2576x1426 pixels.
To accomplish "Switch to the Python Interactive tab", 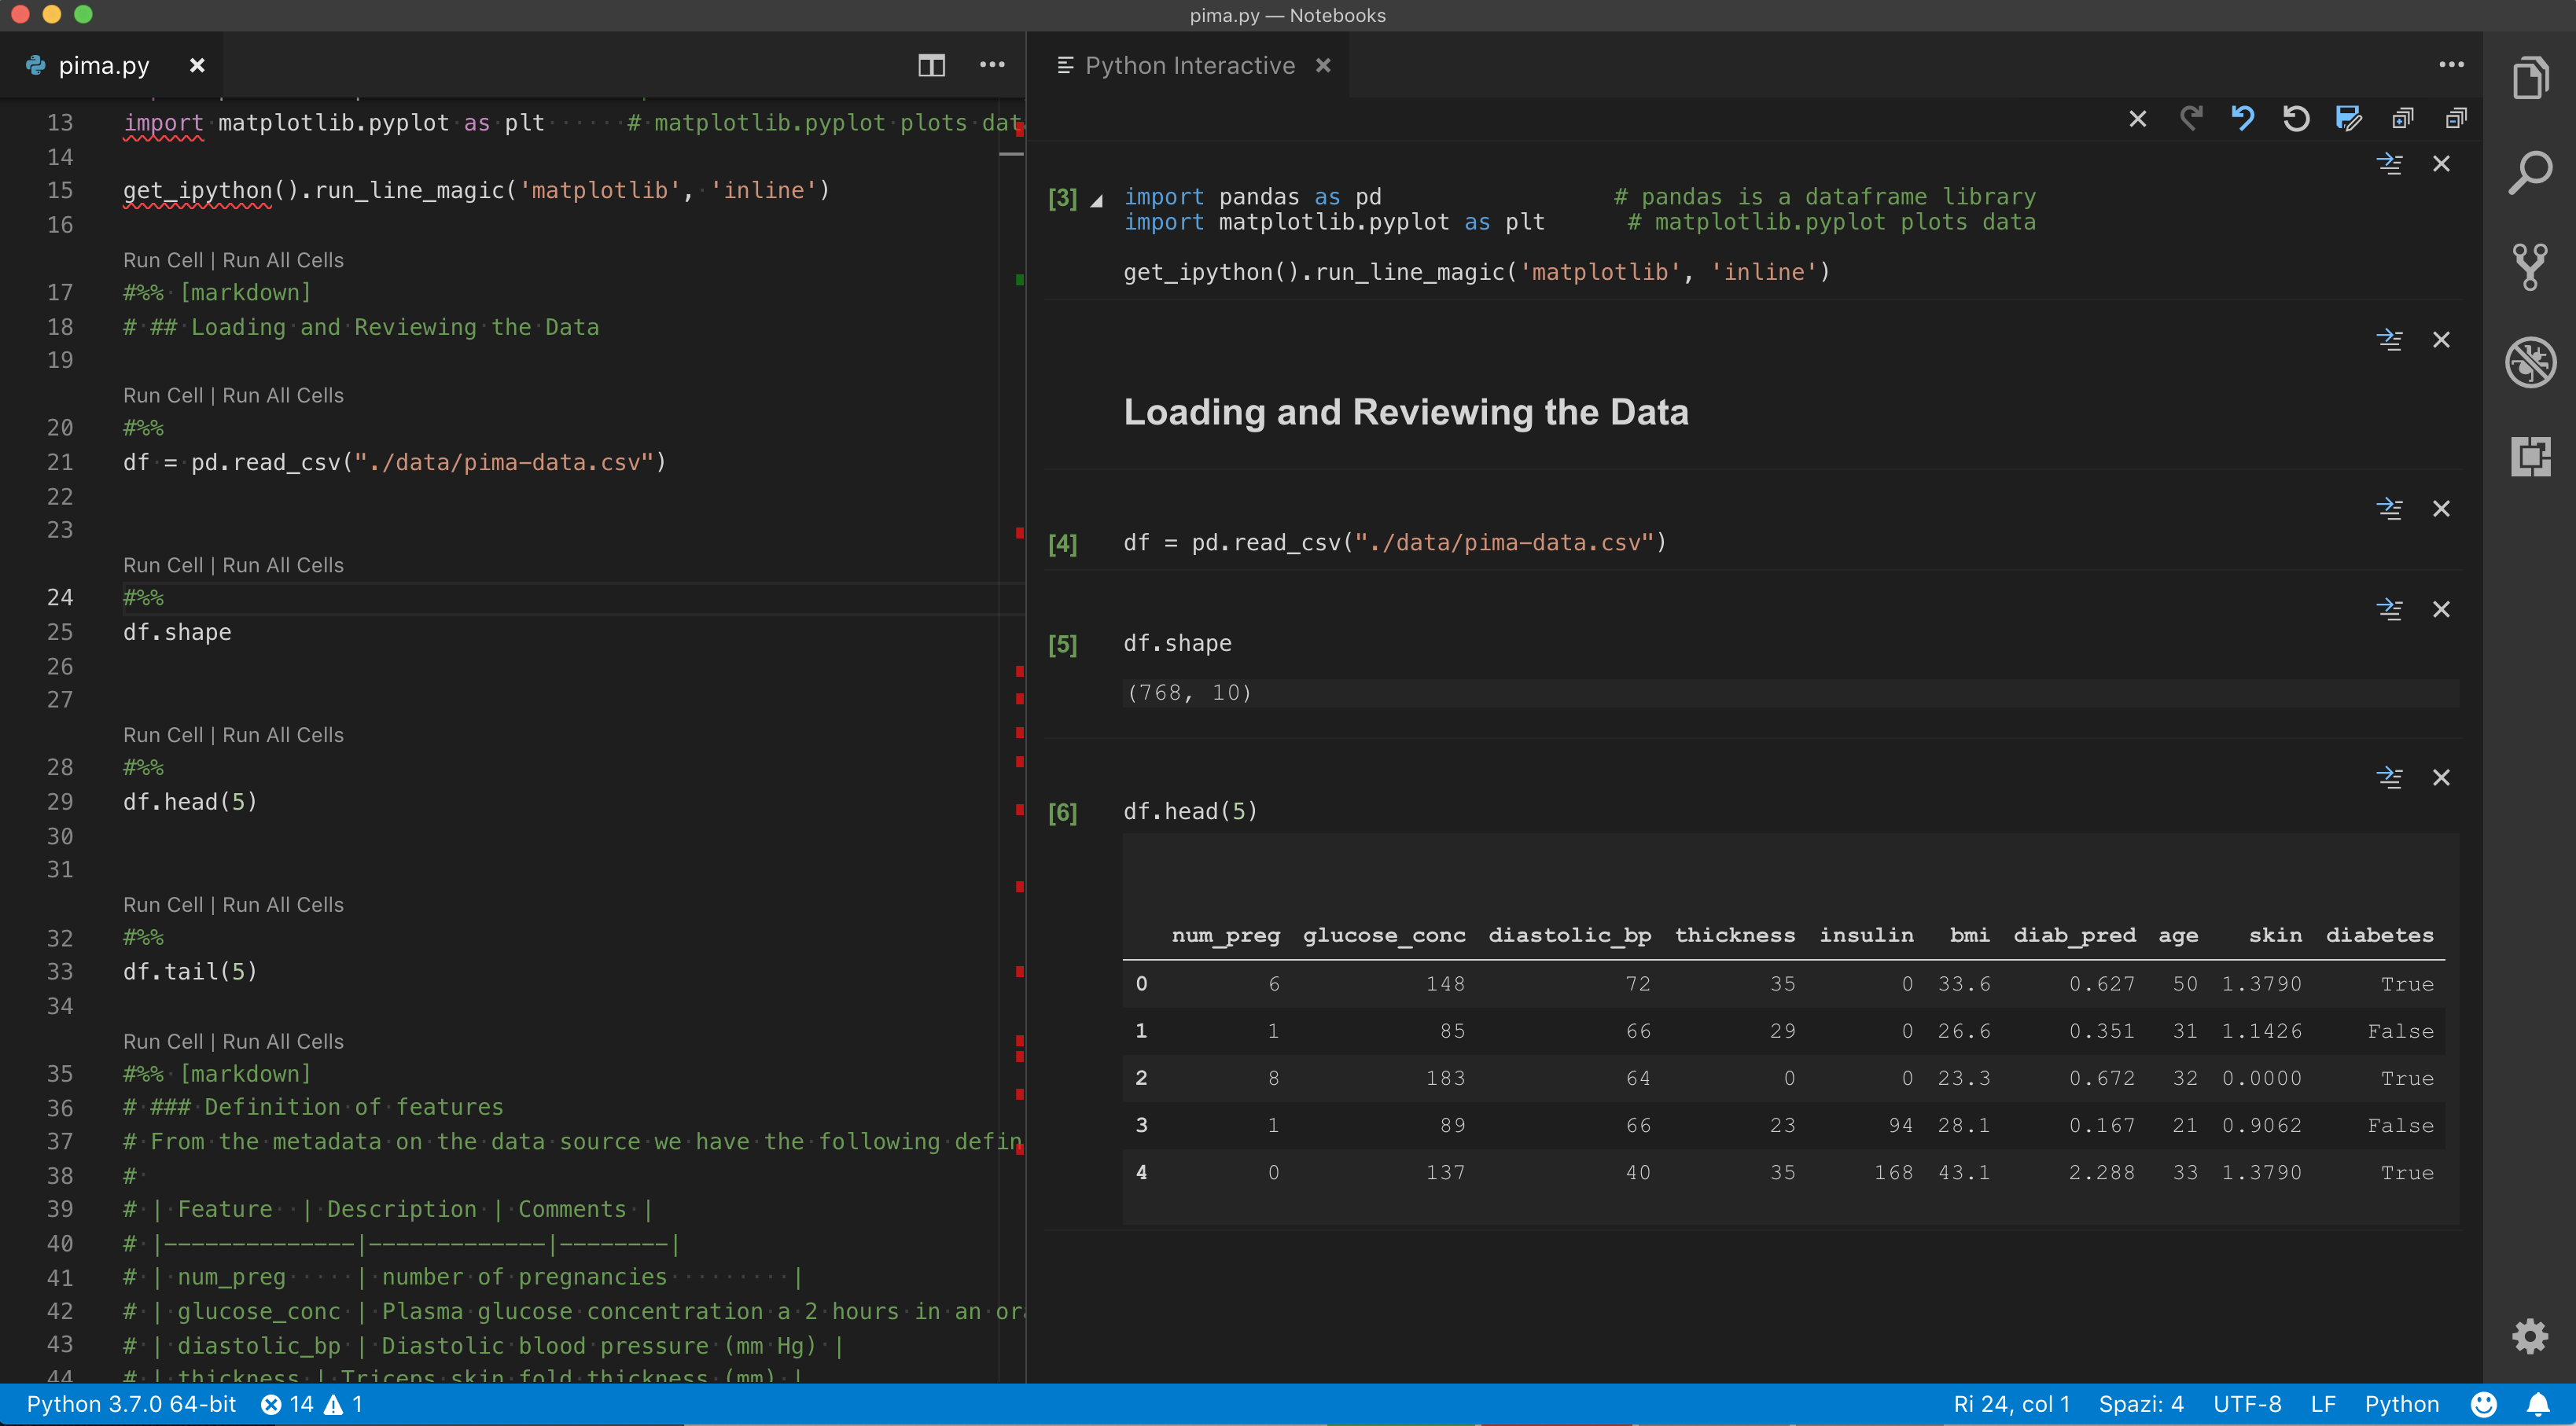I will pos(1190,65).
